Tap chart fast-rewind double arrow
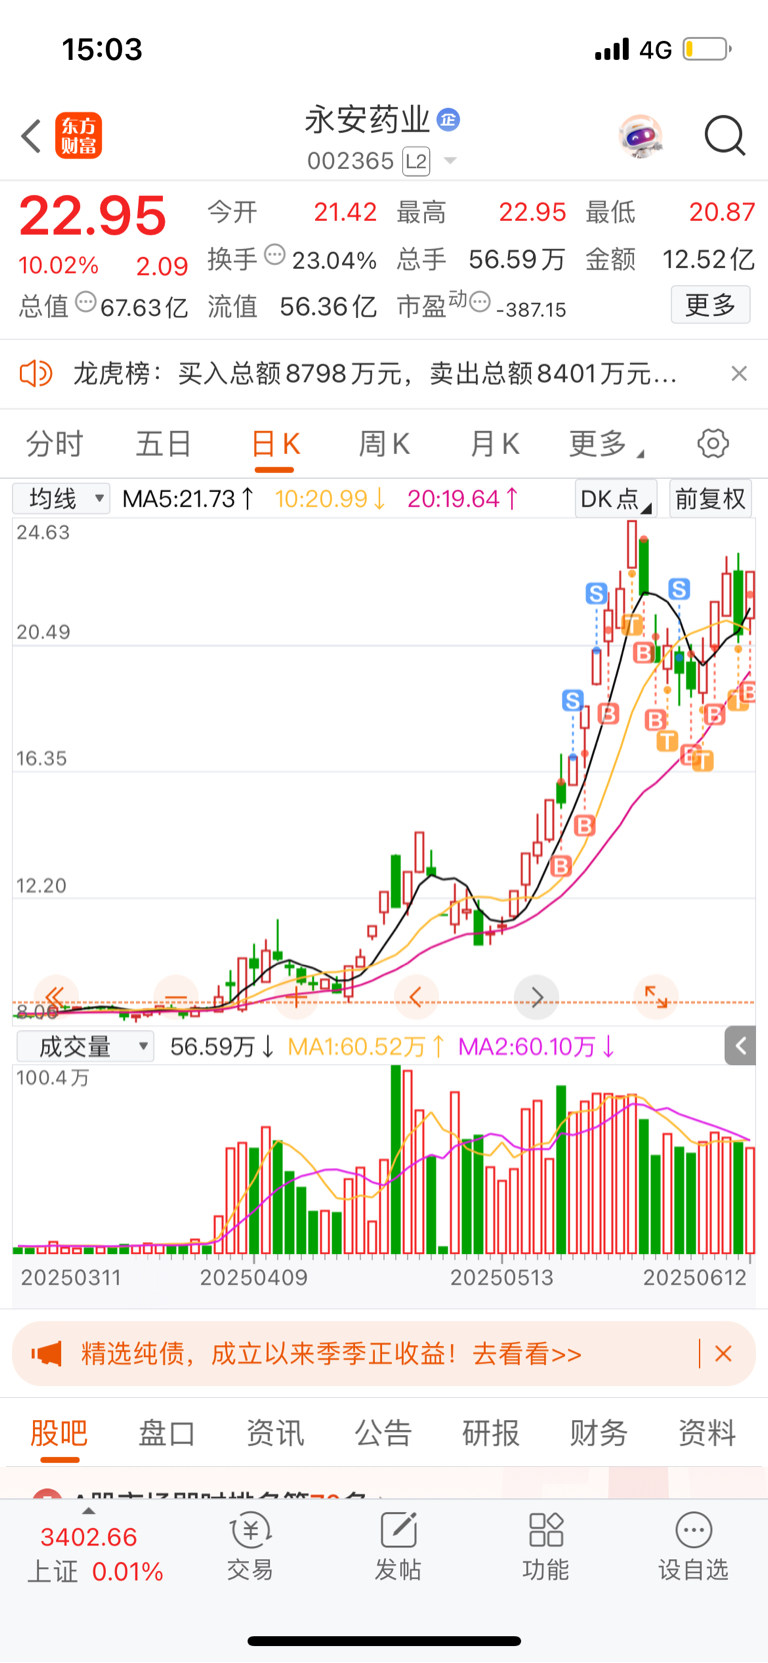The height and width of the screenshot is (1663, 768). click(55, 996)
